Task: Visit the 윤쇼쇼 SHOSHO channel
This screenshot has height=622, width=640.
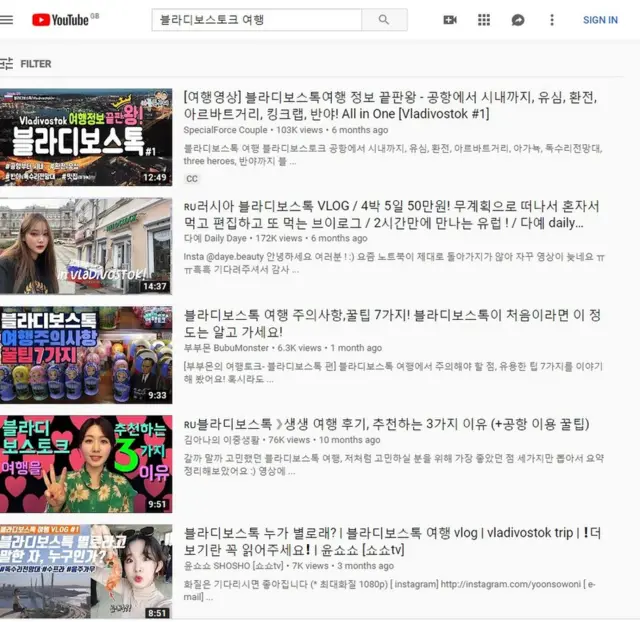Action: pos(233,566)
